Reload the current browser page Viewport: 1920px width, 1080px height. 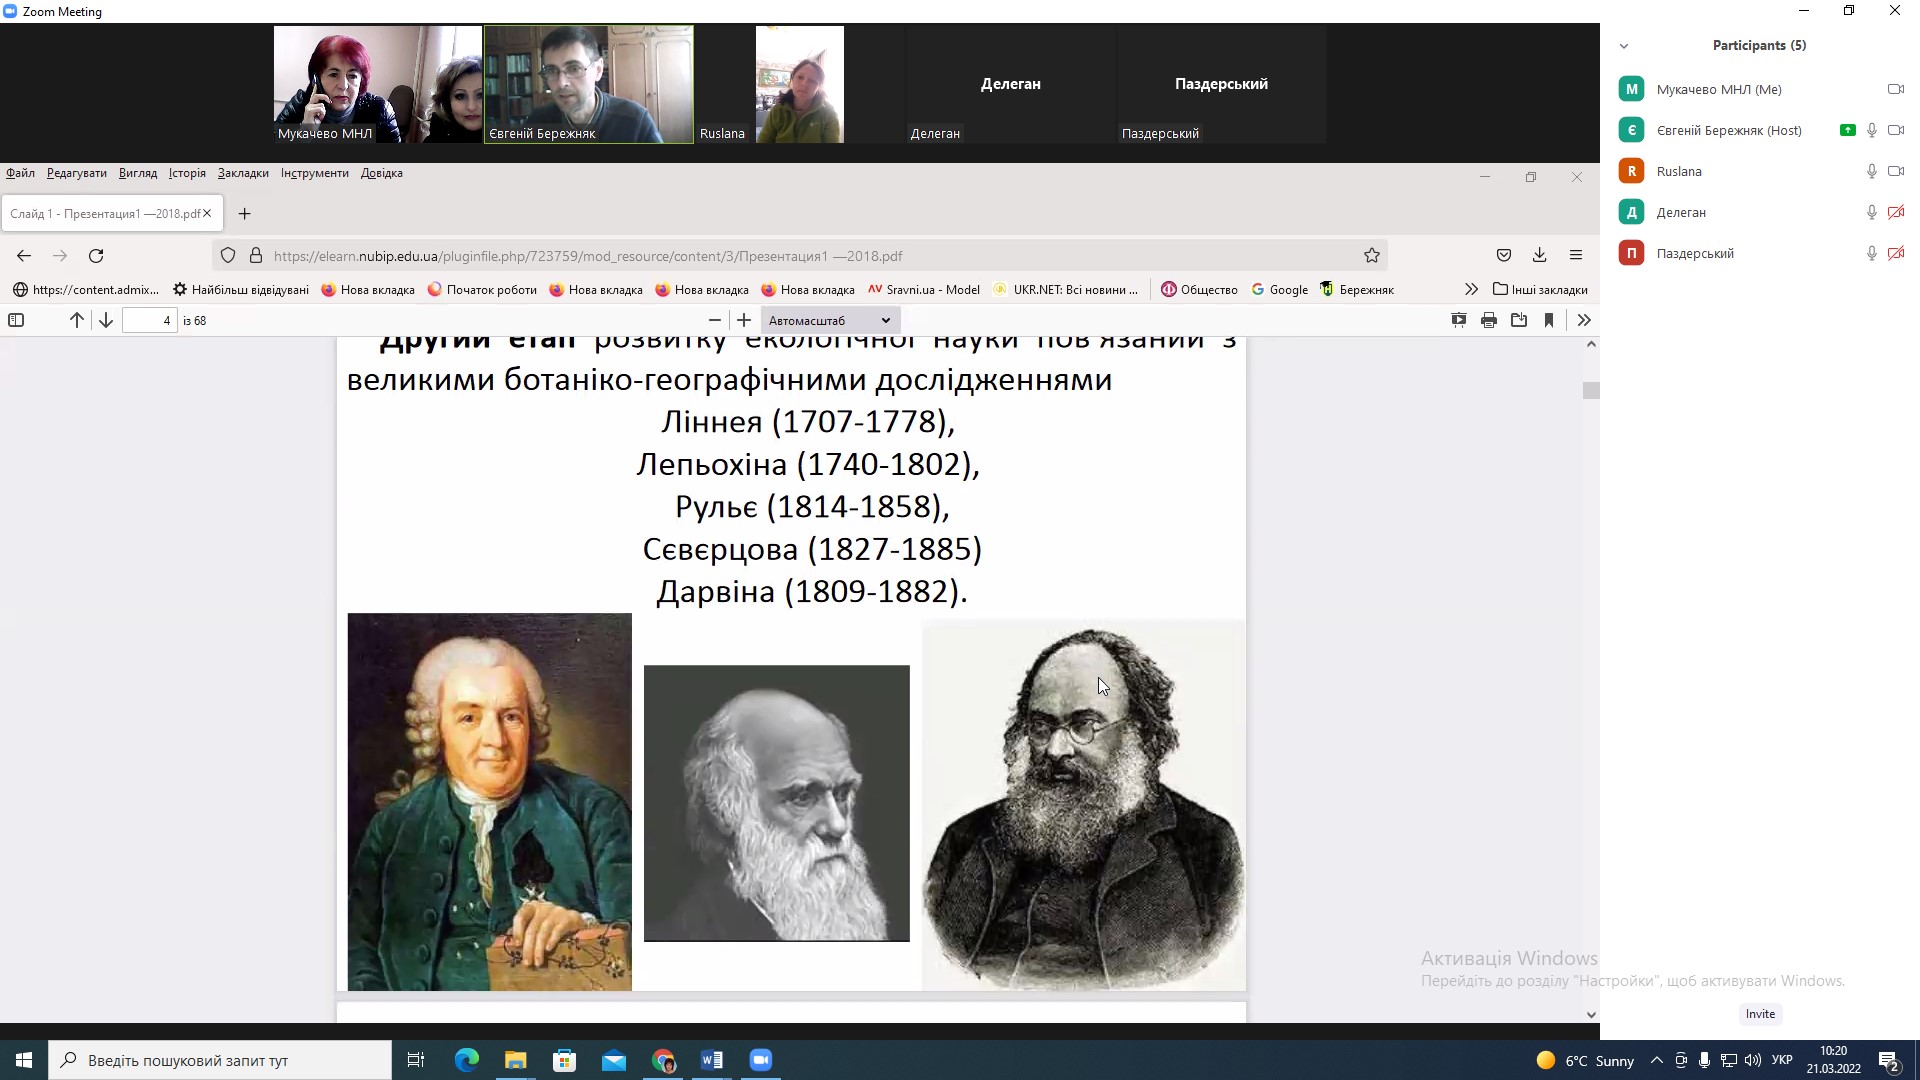click(96, 256)
